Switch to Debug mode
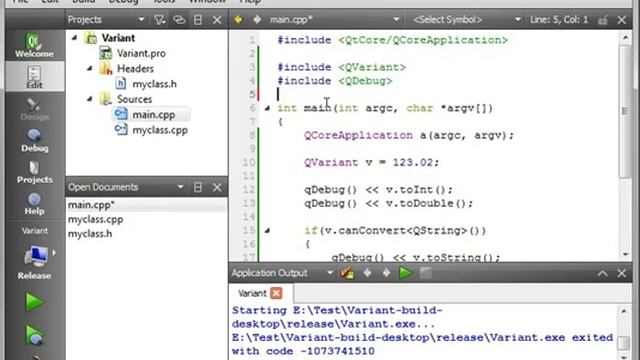 34,140
